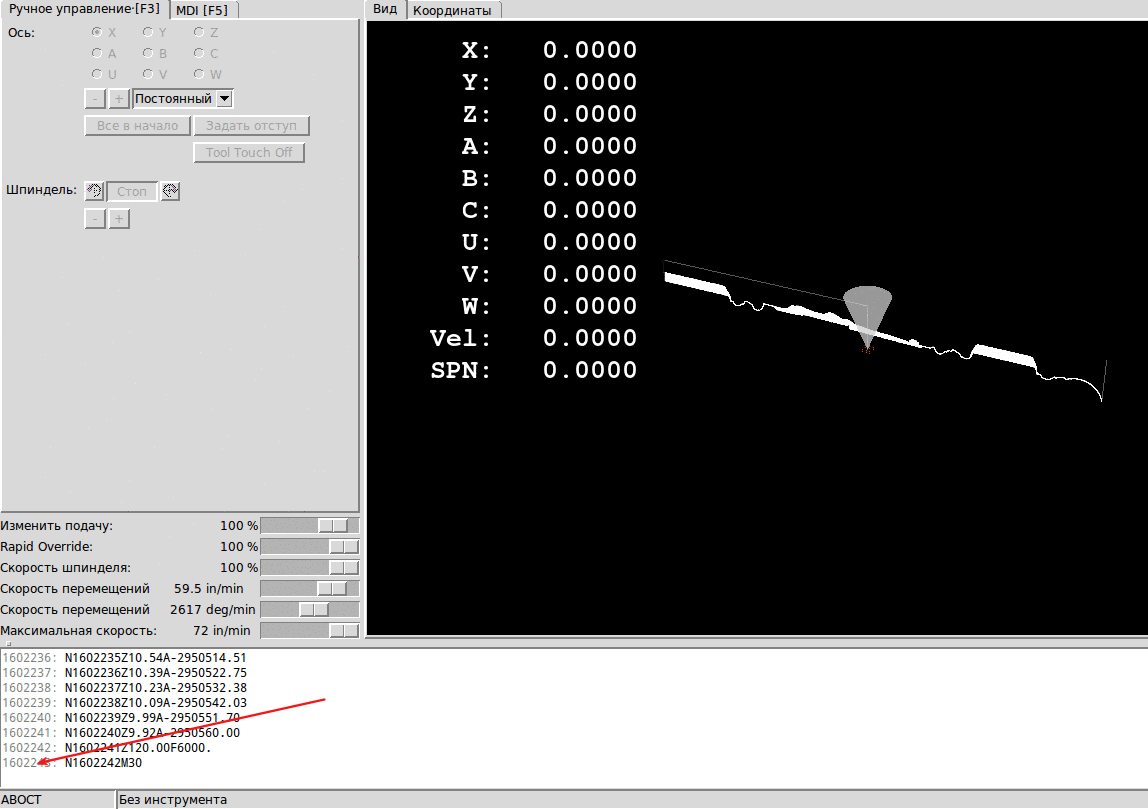Select the W axis radio button

click(199, 74)
